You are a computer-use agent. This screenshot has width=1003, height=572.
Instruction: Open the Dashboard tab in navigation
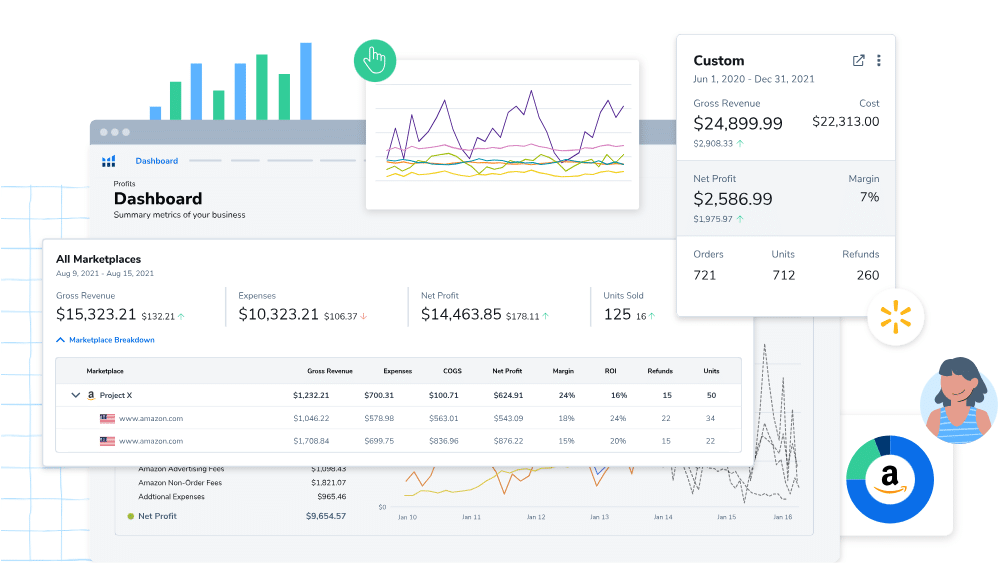point(157,161)
